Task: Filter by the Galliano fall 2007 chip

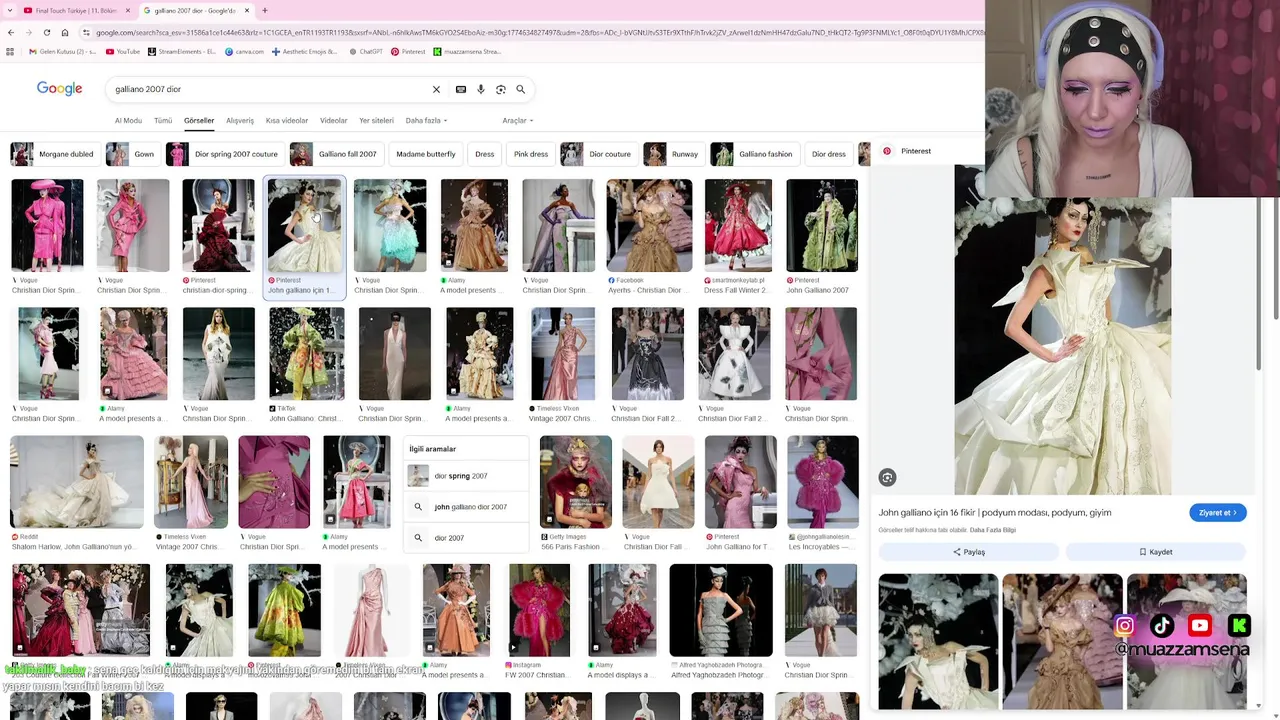Action: point(336,154)
